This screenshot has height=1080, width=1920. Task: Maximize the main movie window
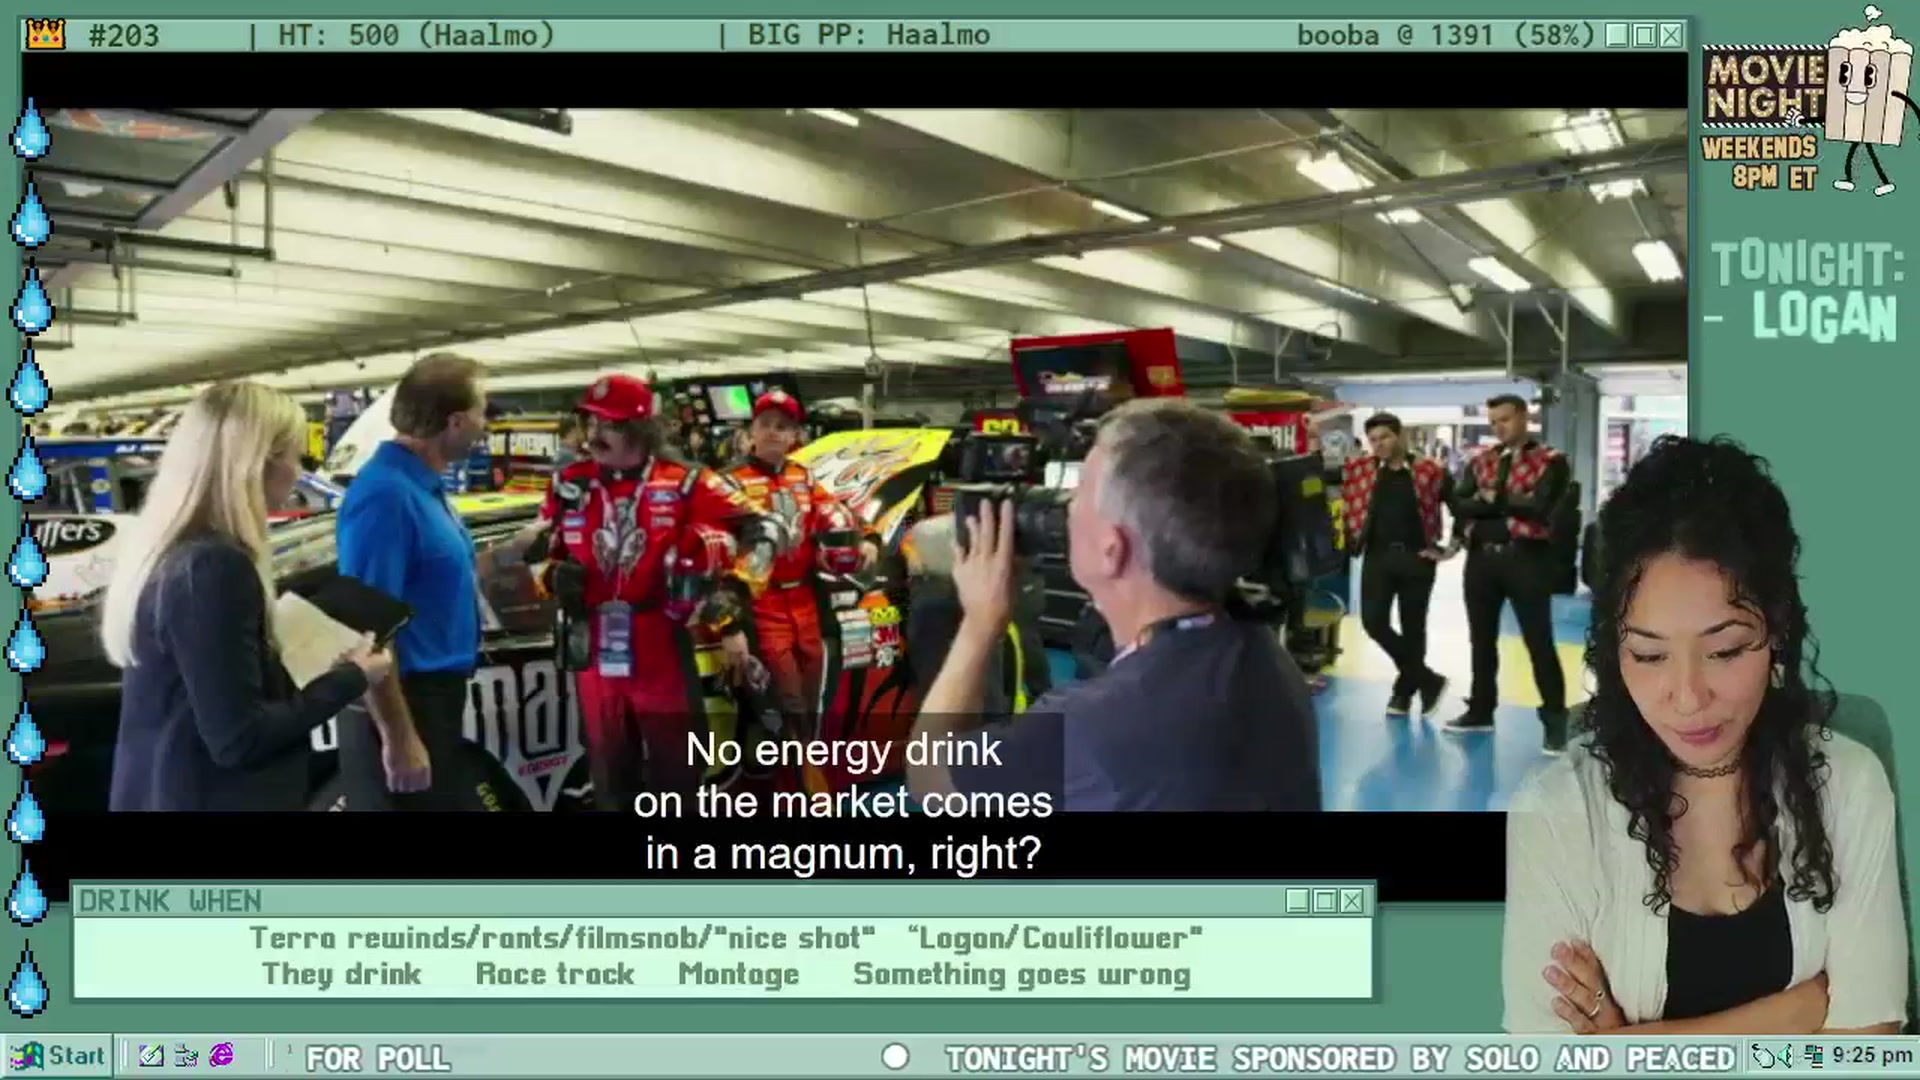1644,35
